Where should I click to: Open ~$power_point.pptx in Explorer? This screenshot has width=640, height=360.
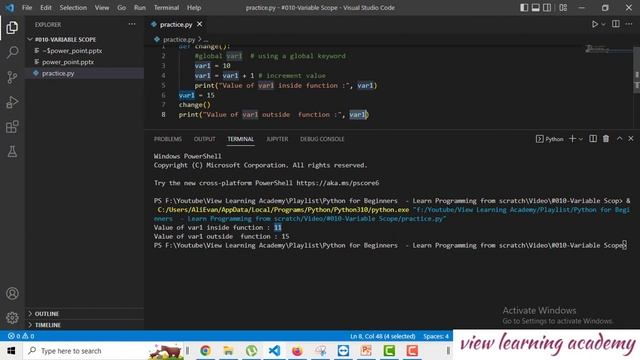72,51
